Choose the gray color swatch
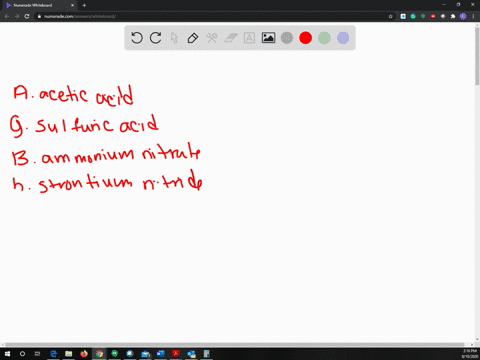Viewport: 480px width, 360px height. 287,38
